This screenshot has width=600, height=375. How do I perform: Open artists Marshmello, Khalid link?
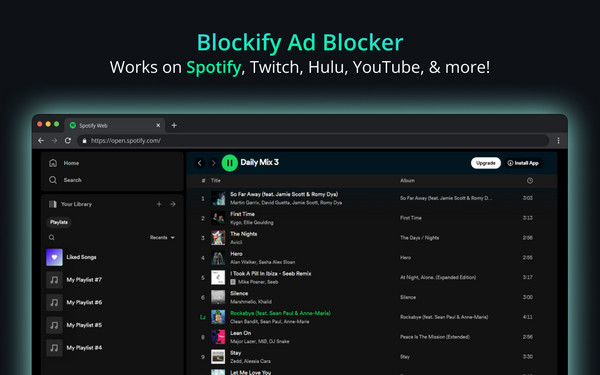point(251,302)
